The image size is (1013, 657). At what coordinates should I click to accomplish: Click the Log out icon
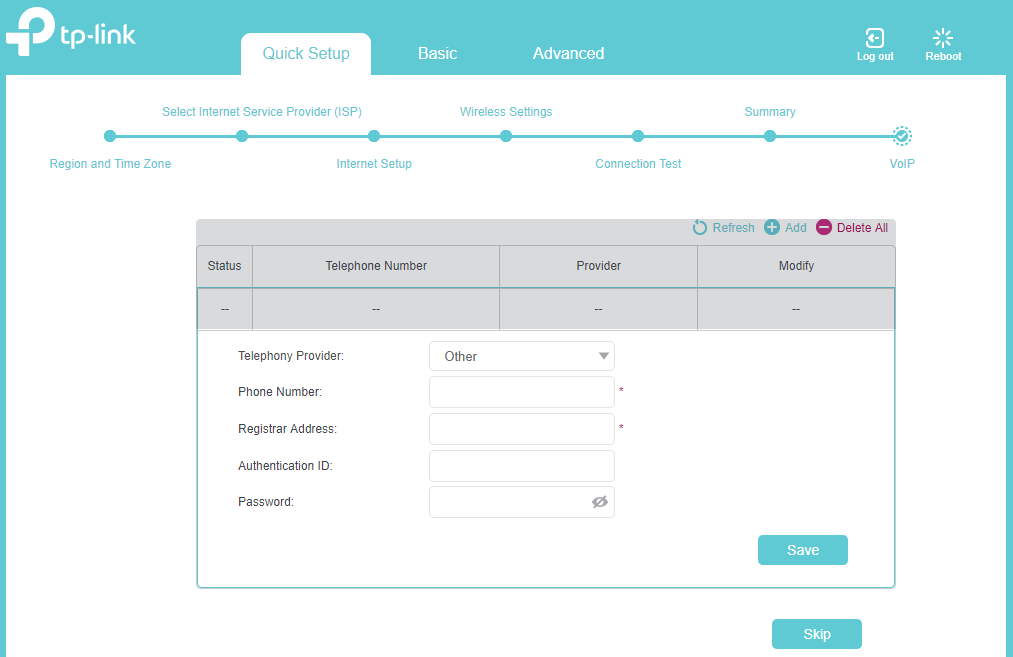tap(874, 39)
